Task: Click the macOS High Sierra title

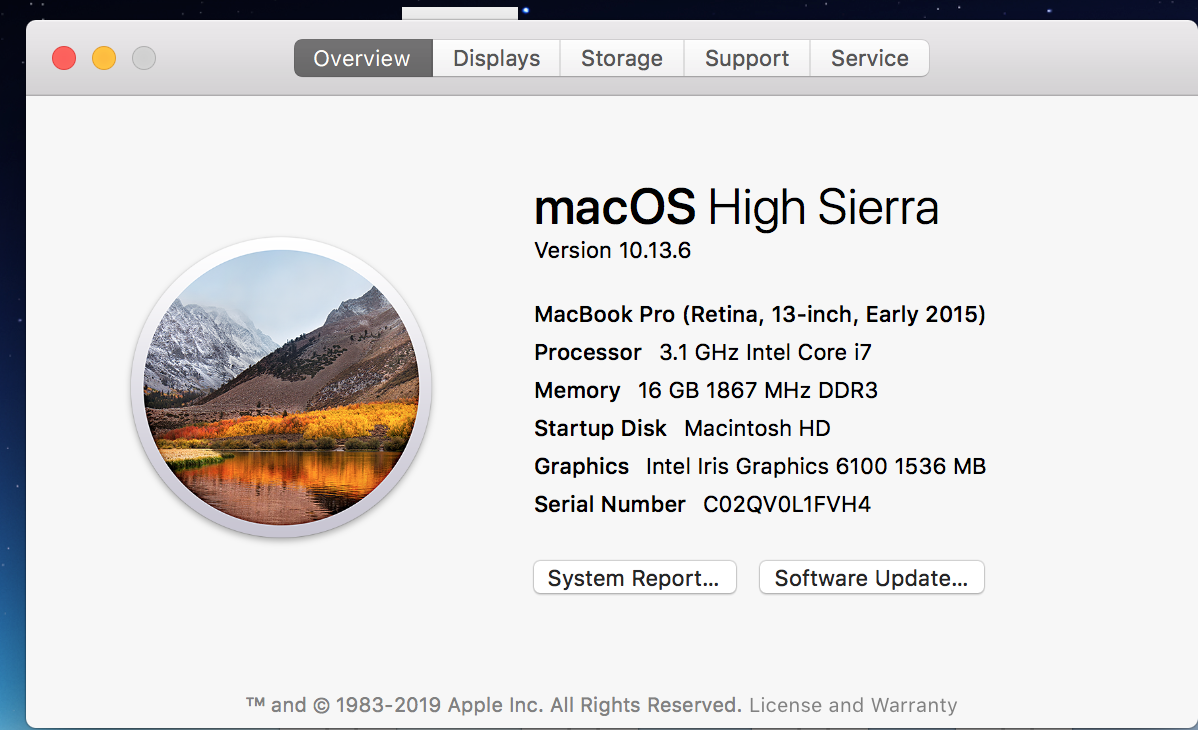Action: pos(736,207)
